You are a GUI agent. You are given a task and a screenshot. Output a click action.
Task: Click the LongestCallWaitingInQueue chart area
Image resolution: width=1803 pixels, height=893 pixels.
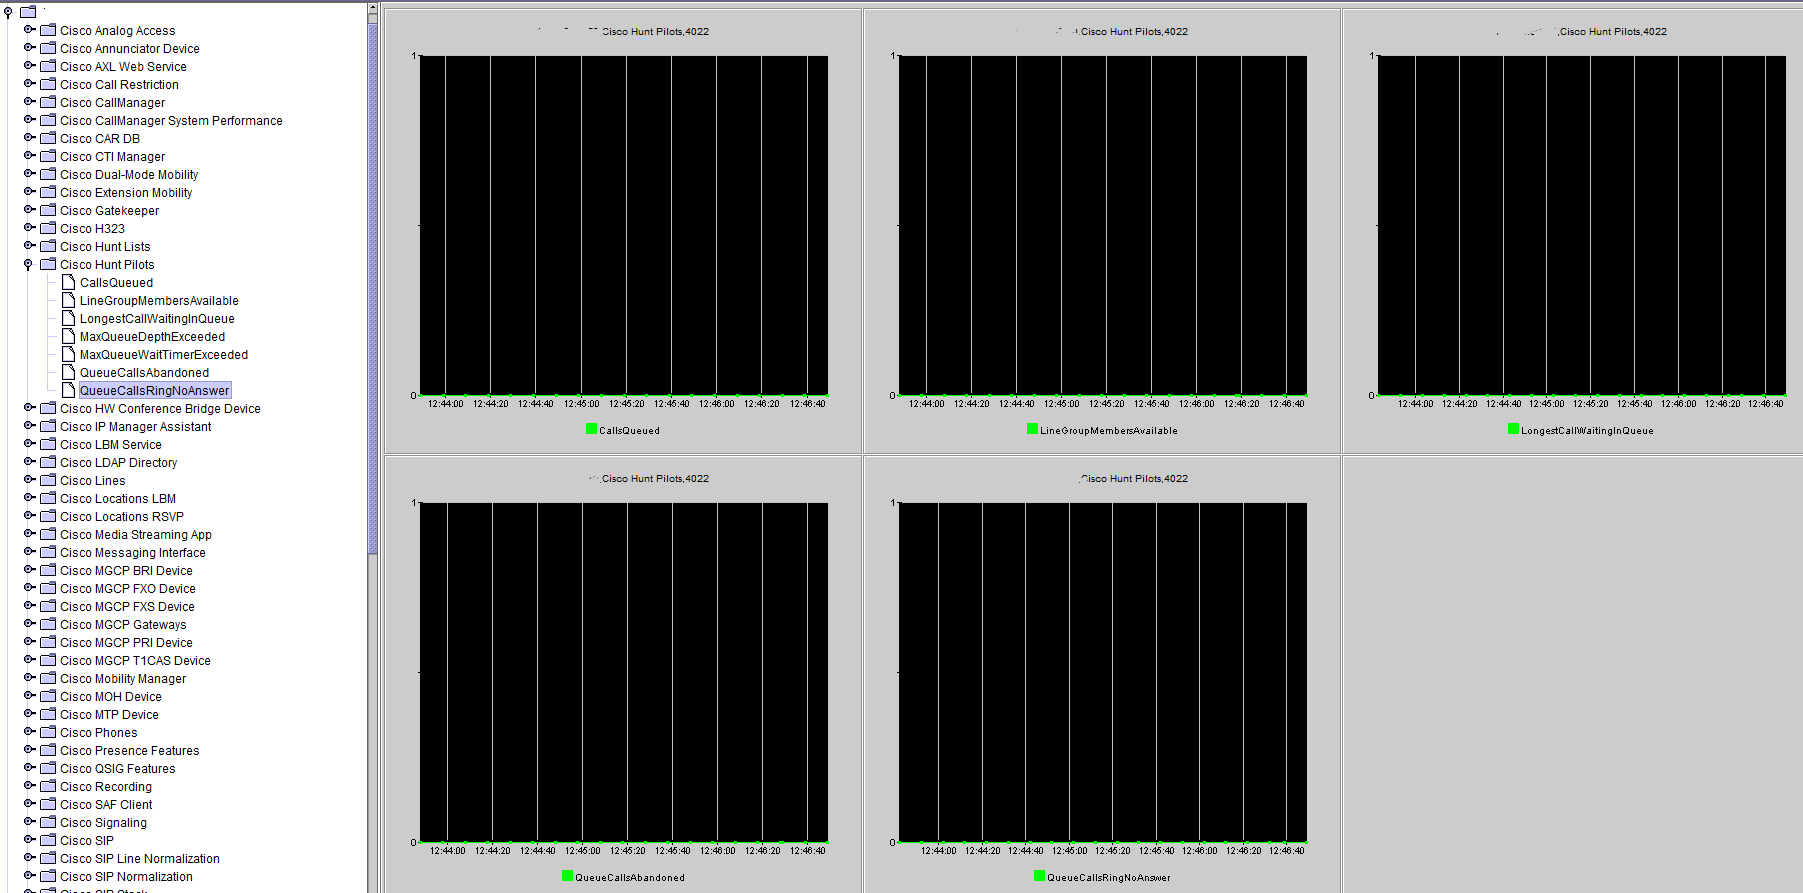click(1581, 225)
